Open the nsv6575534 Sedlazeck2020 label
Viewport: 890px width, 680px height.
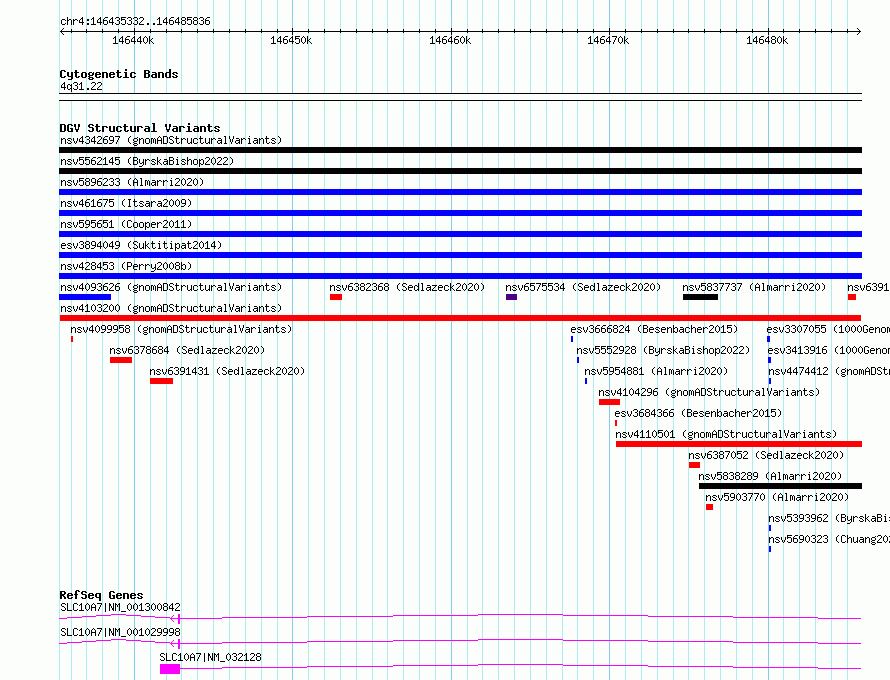click(583, 287)
